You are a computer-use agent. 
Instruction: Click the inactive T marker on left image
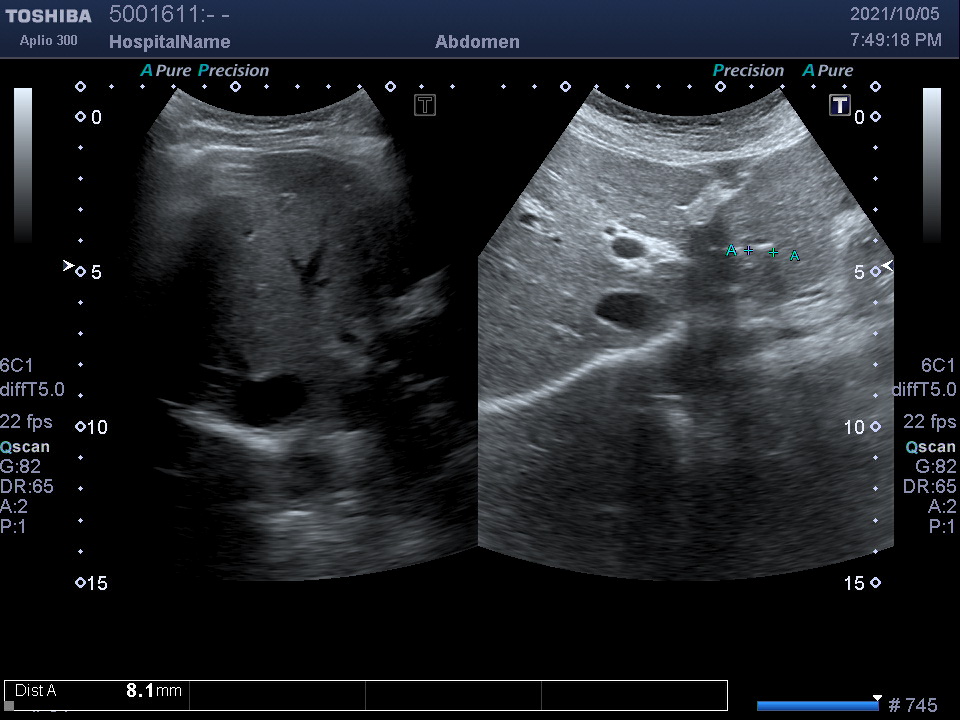425,105
